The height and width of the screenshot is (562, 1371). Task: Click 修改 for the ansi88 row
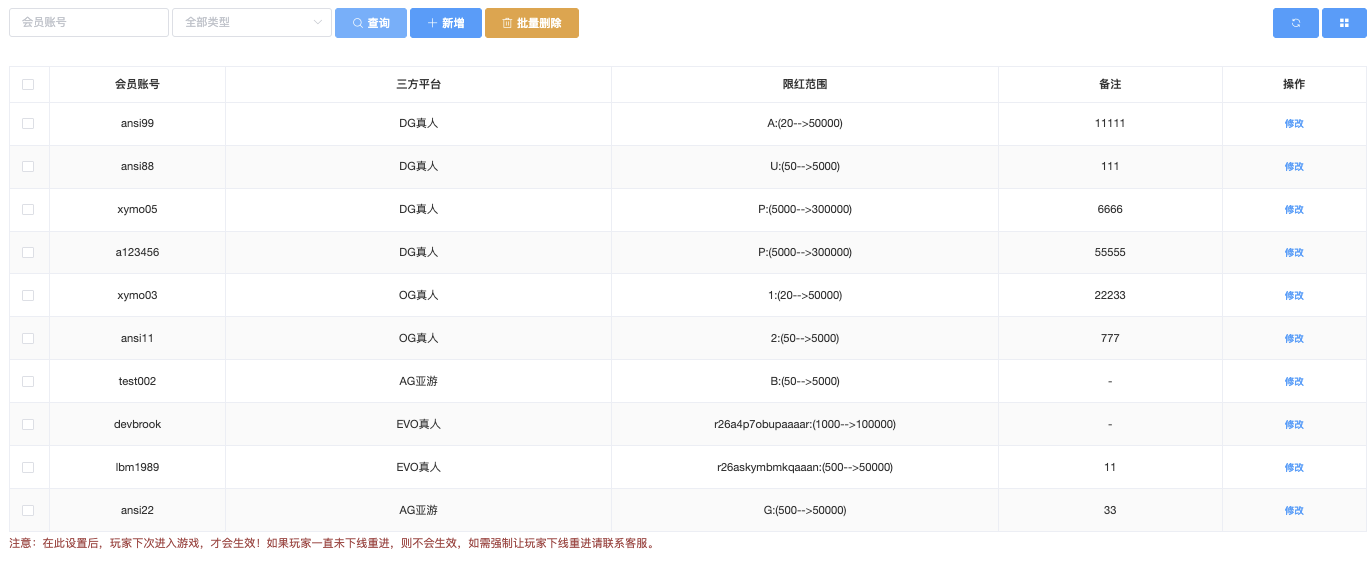click(x=1294, y=167)
